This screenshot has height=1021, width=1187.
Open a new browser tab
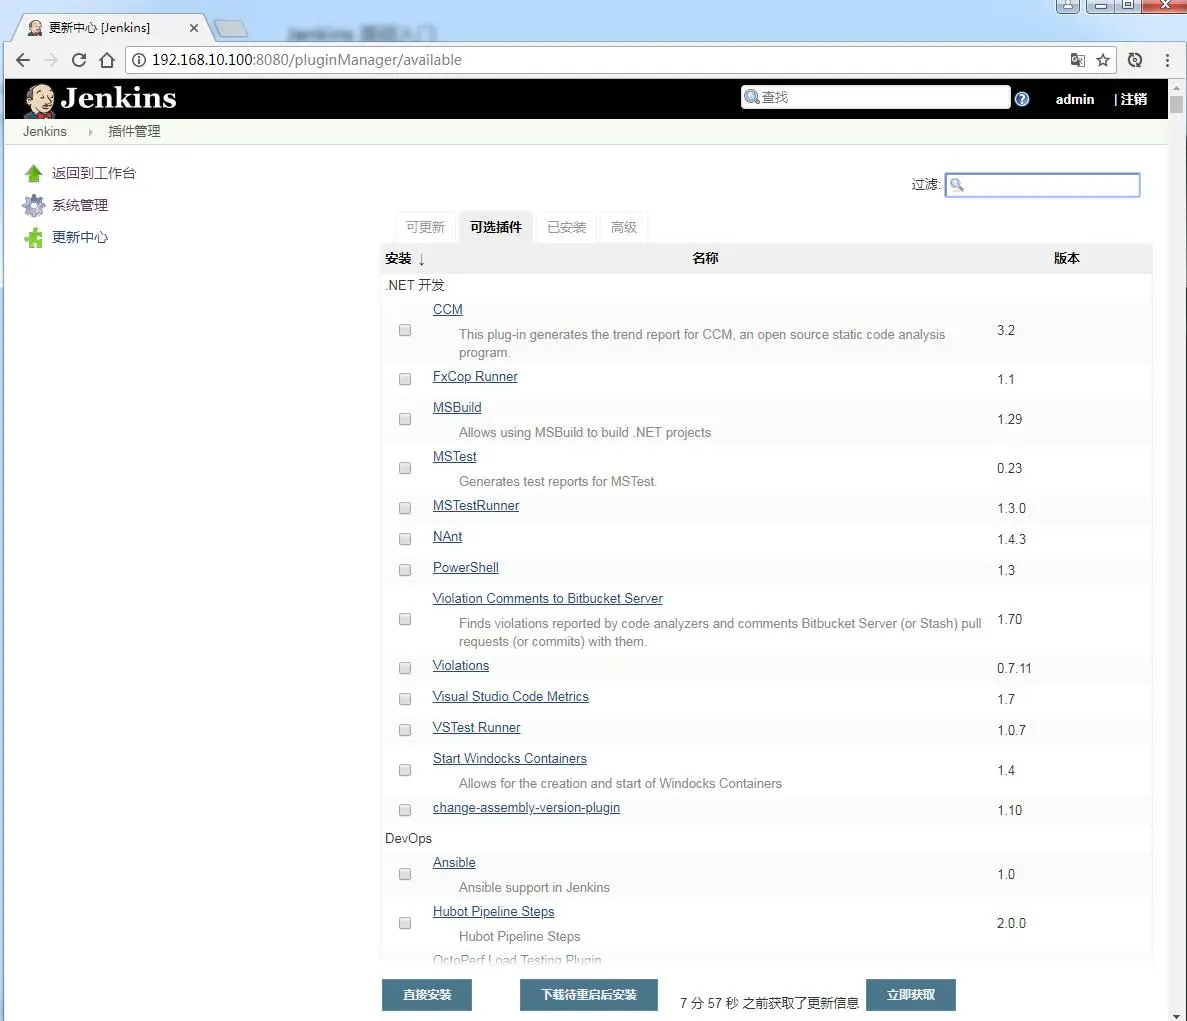point(231,29)
